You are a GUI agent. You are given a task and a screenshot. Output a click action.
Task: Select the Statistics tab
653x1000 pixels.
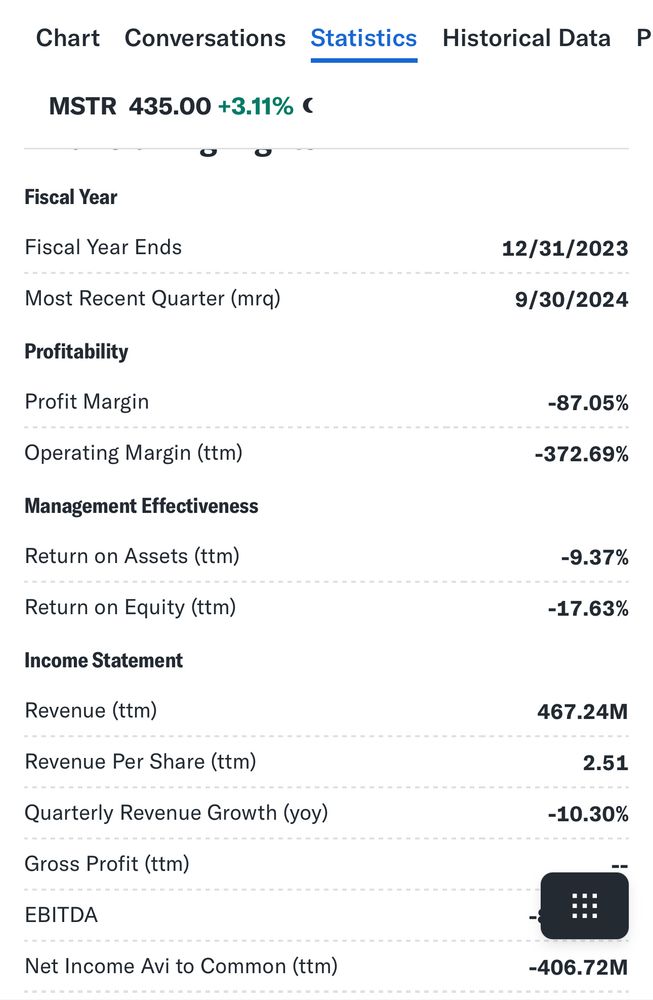363,38
